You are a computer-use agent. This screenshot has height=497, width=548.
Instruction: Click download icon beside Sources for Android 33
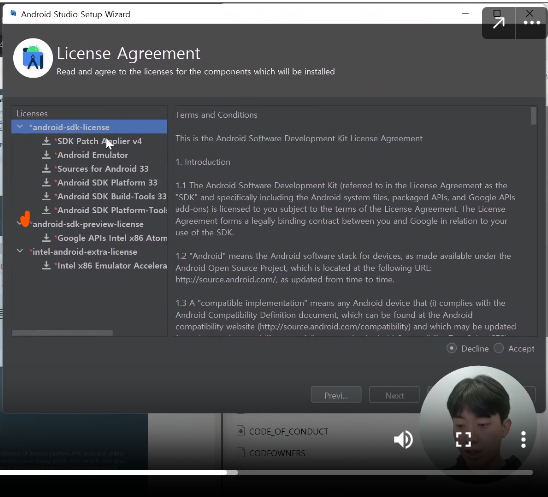pyautogui.click(x=46, y=169)
